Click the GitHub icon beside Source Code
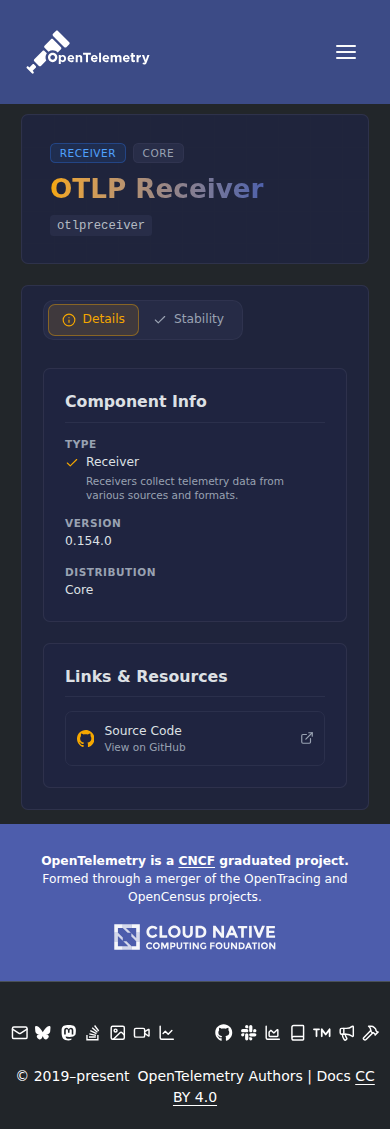Image resolution: width=390 pixels, height=1129 pixels. click(x=86, y=738)
